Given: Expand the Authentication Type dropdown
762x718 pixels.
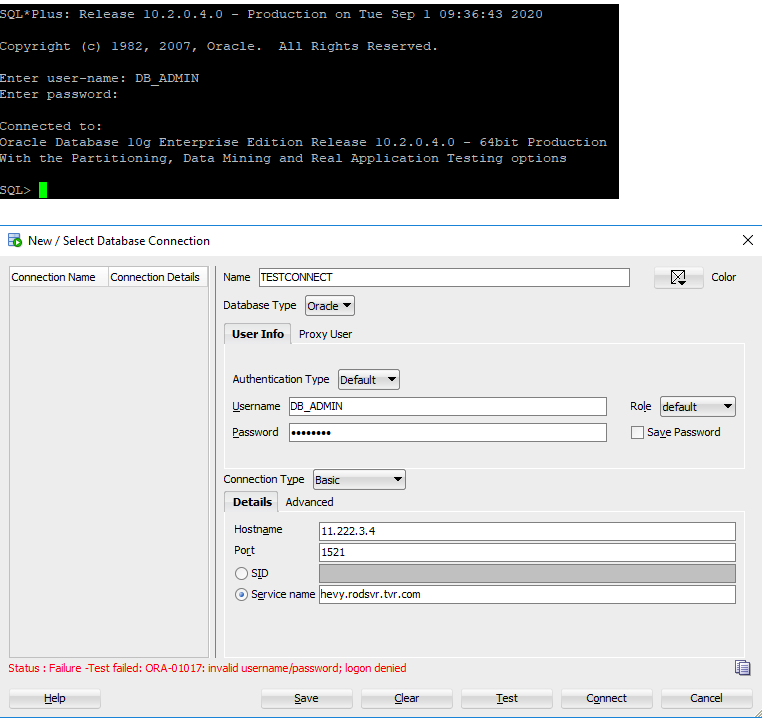Looking at the screenshot, I should [x=368, y=380].
